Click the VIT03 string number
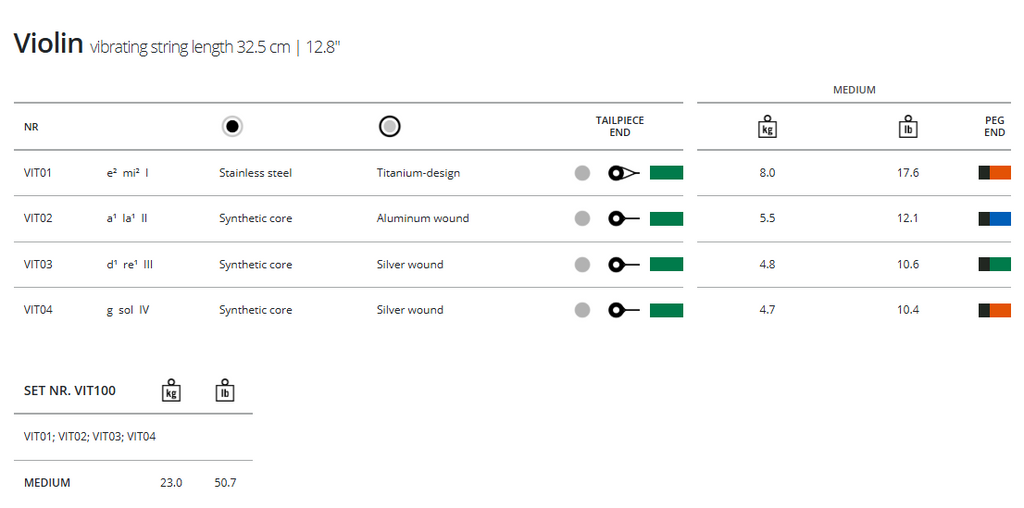The height and width of the screenshot is (508, 1024). pos(37,264)
